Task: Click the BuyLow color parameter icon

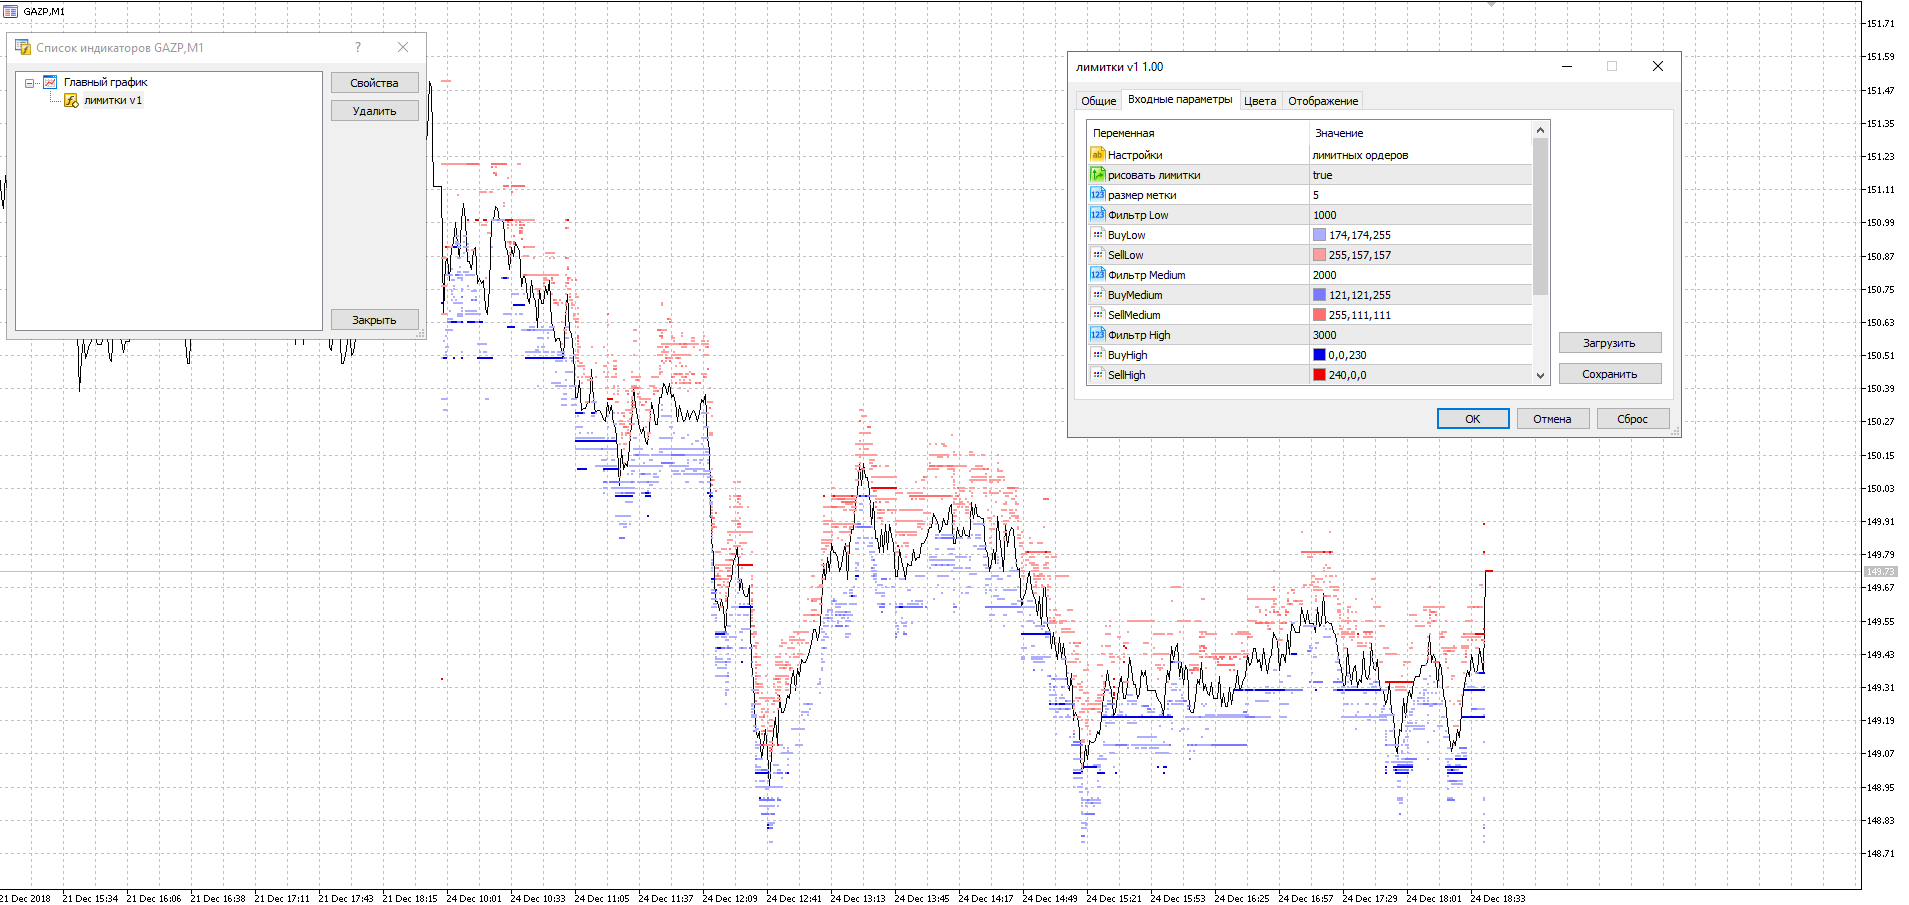Action: (1097, 235)
